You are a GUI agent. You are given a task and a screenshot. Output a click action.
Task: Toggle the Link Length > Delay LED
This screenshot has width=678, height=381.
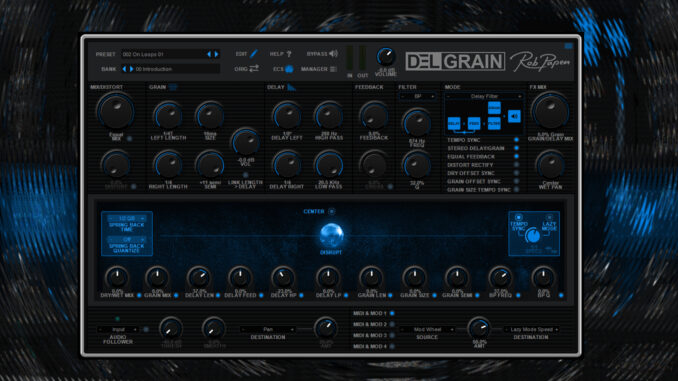[245, 175]
